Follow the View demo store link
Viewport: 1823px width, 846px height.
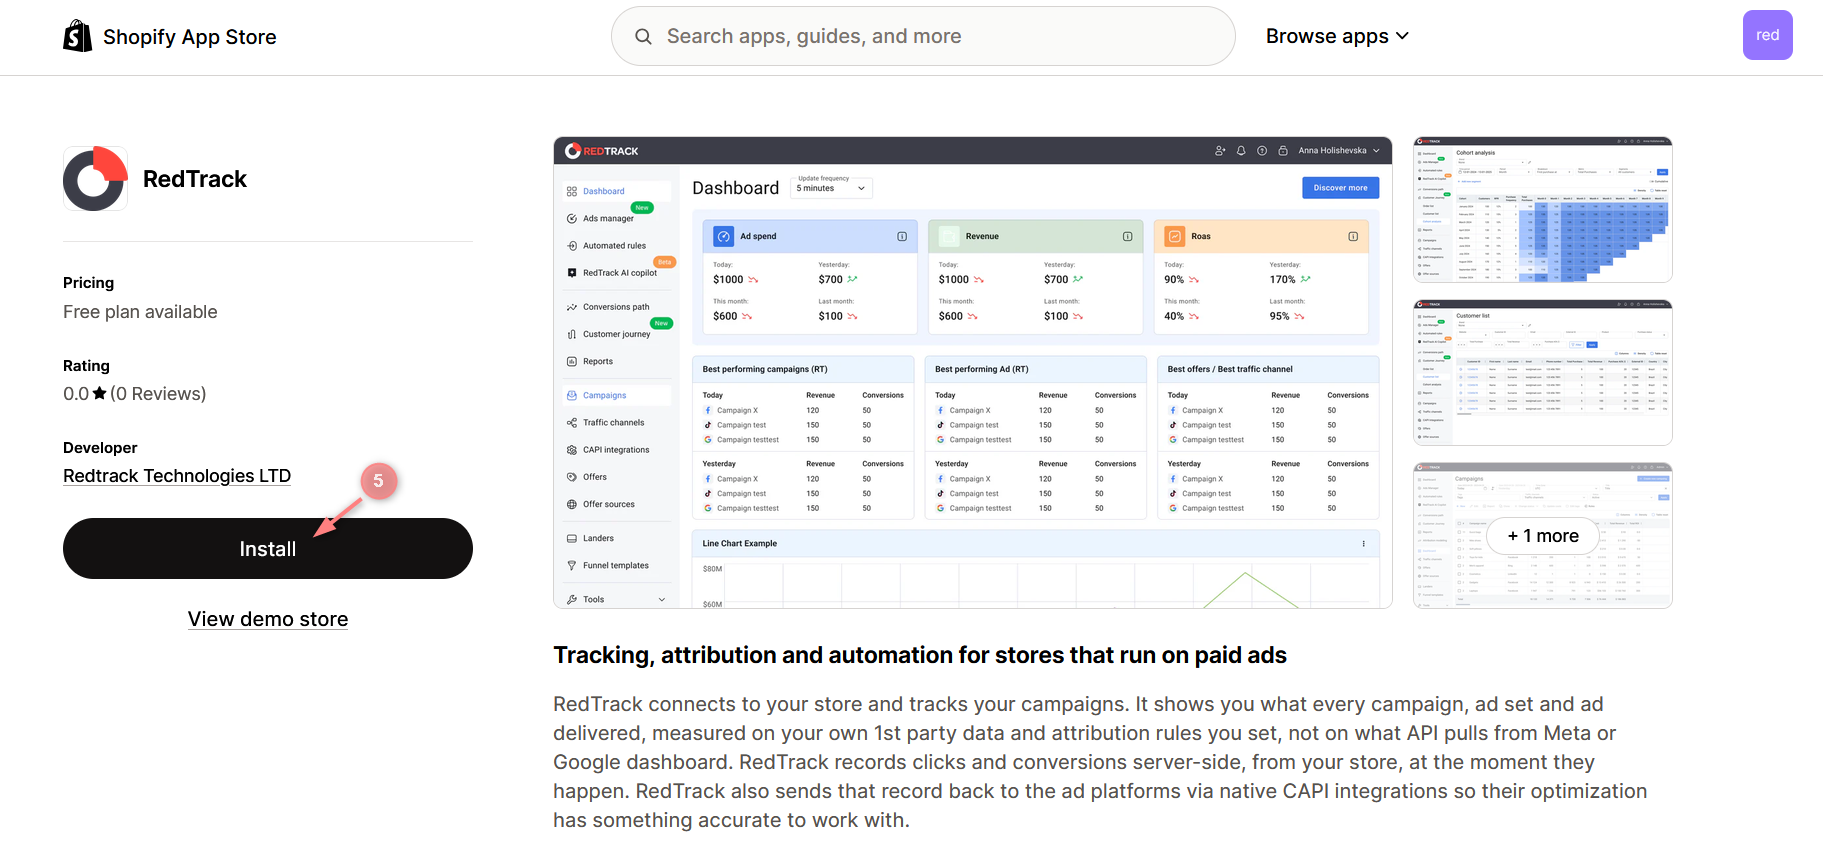click(268, 619)
